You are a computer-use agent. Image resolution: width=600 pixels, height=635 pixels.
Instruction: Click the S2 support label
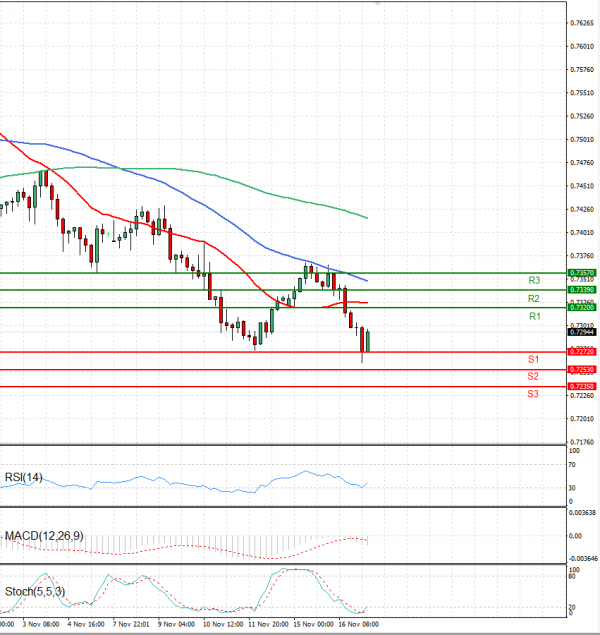tap(533, 377)
